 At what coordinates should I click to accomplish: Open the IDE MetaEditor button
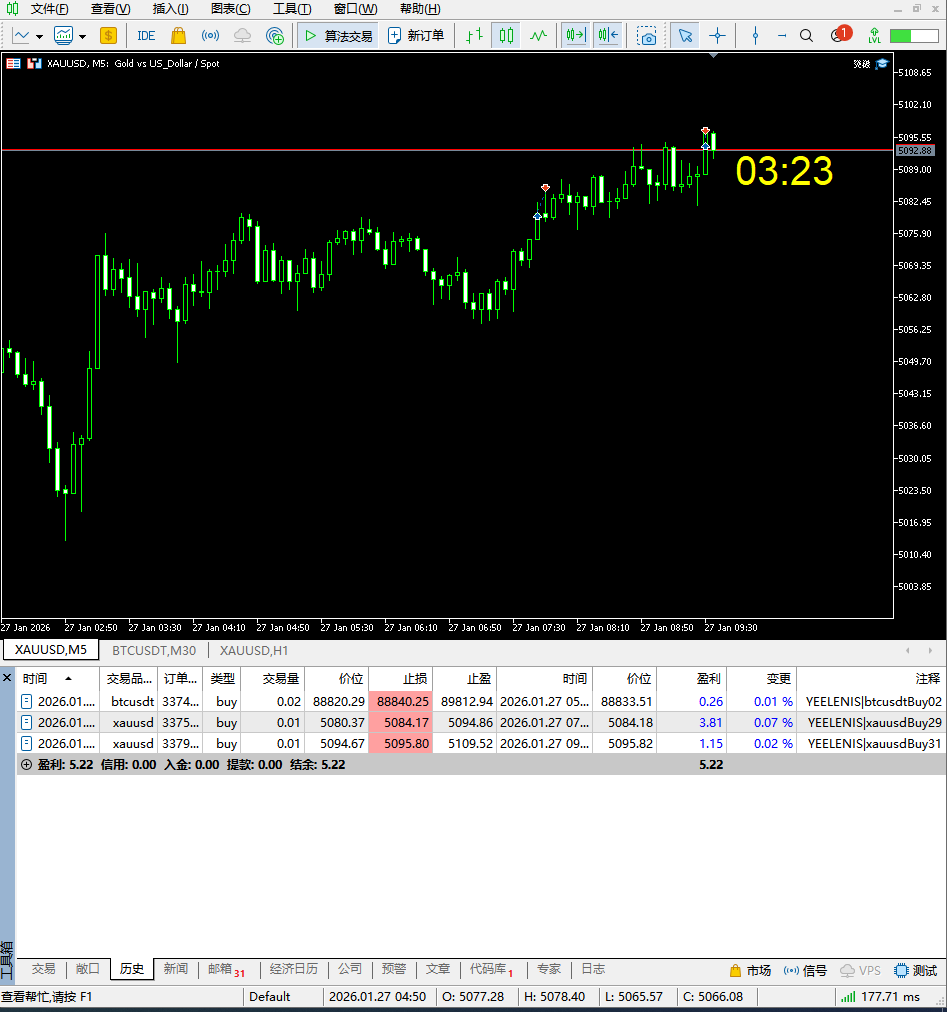click(147, 35)
